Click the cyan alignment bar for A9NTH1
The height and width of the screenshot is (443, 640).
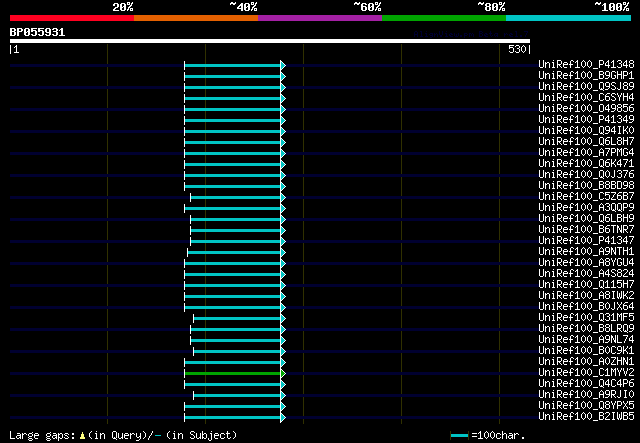(236, 253)
